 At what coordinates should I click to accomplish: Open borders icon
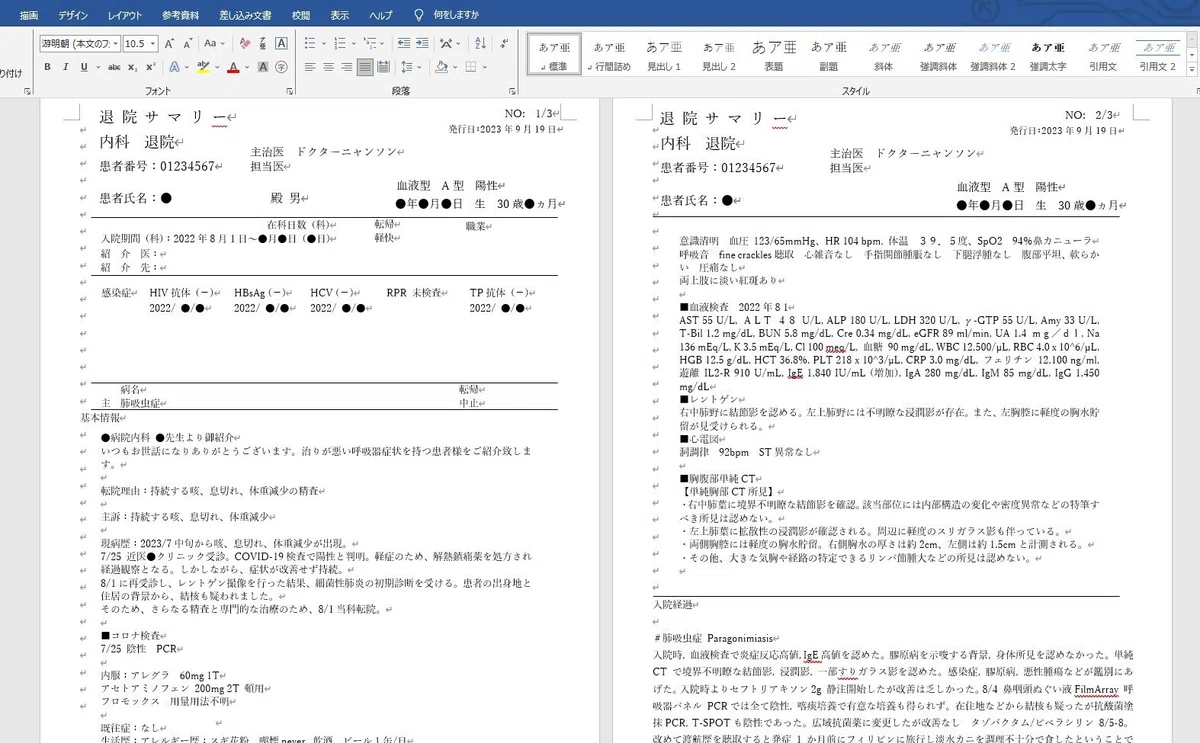tap(471, 67)
